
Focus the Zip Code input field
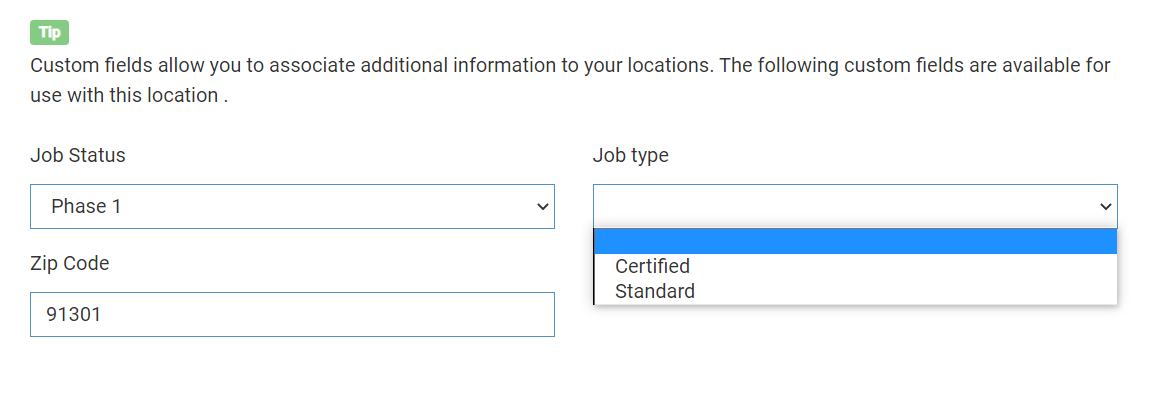(x=292, y=314)
